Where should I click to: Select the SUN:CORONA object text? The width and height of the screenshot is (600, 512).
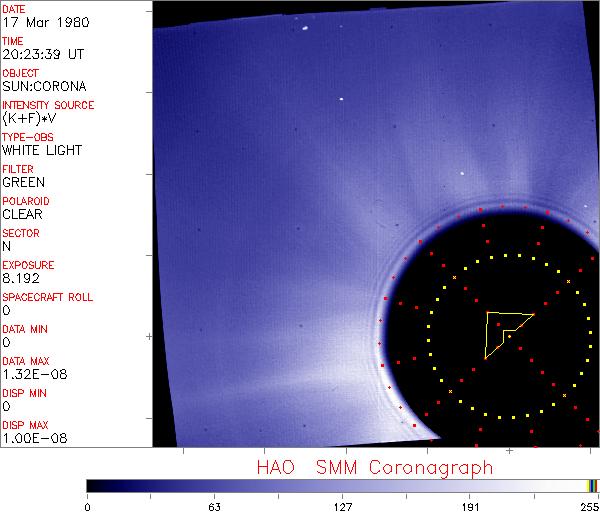click(x=44, y=86)
